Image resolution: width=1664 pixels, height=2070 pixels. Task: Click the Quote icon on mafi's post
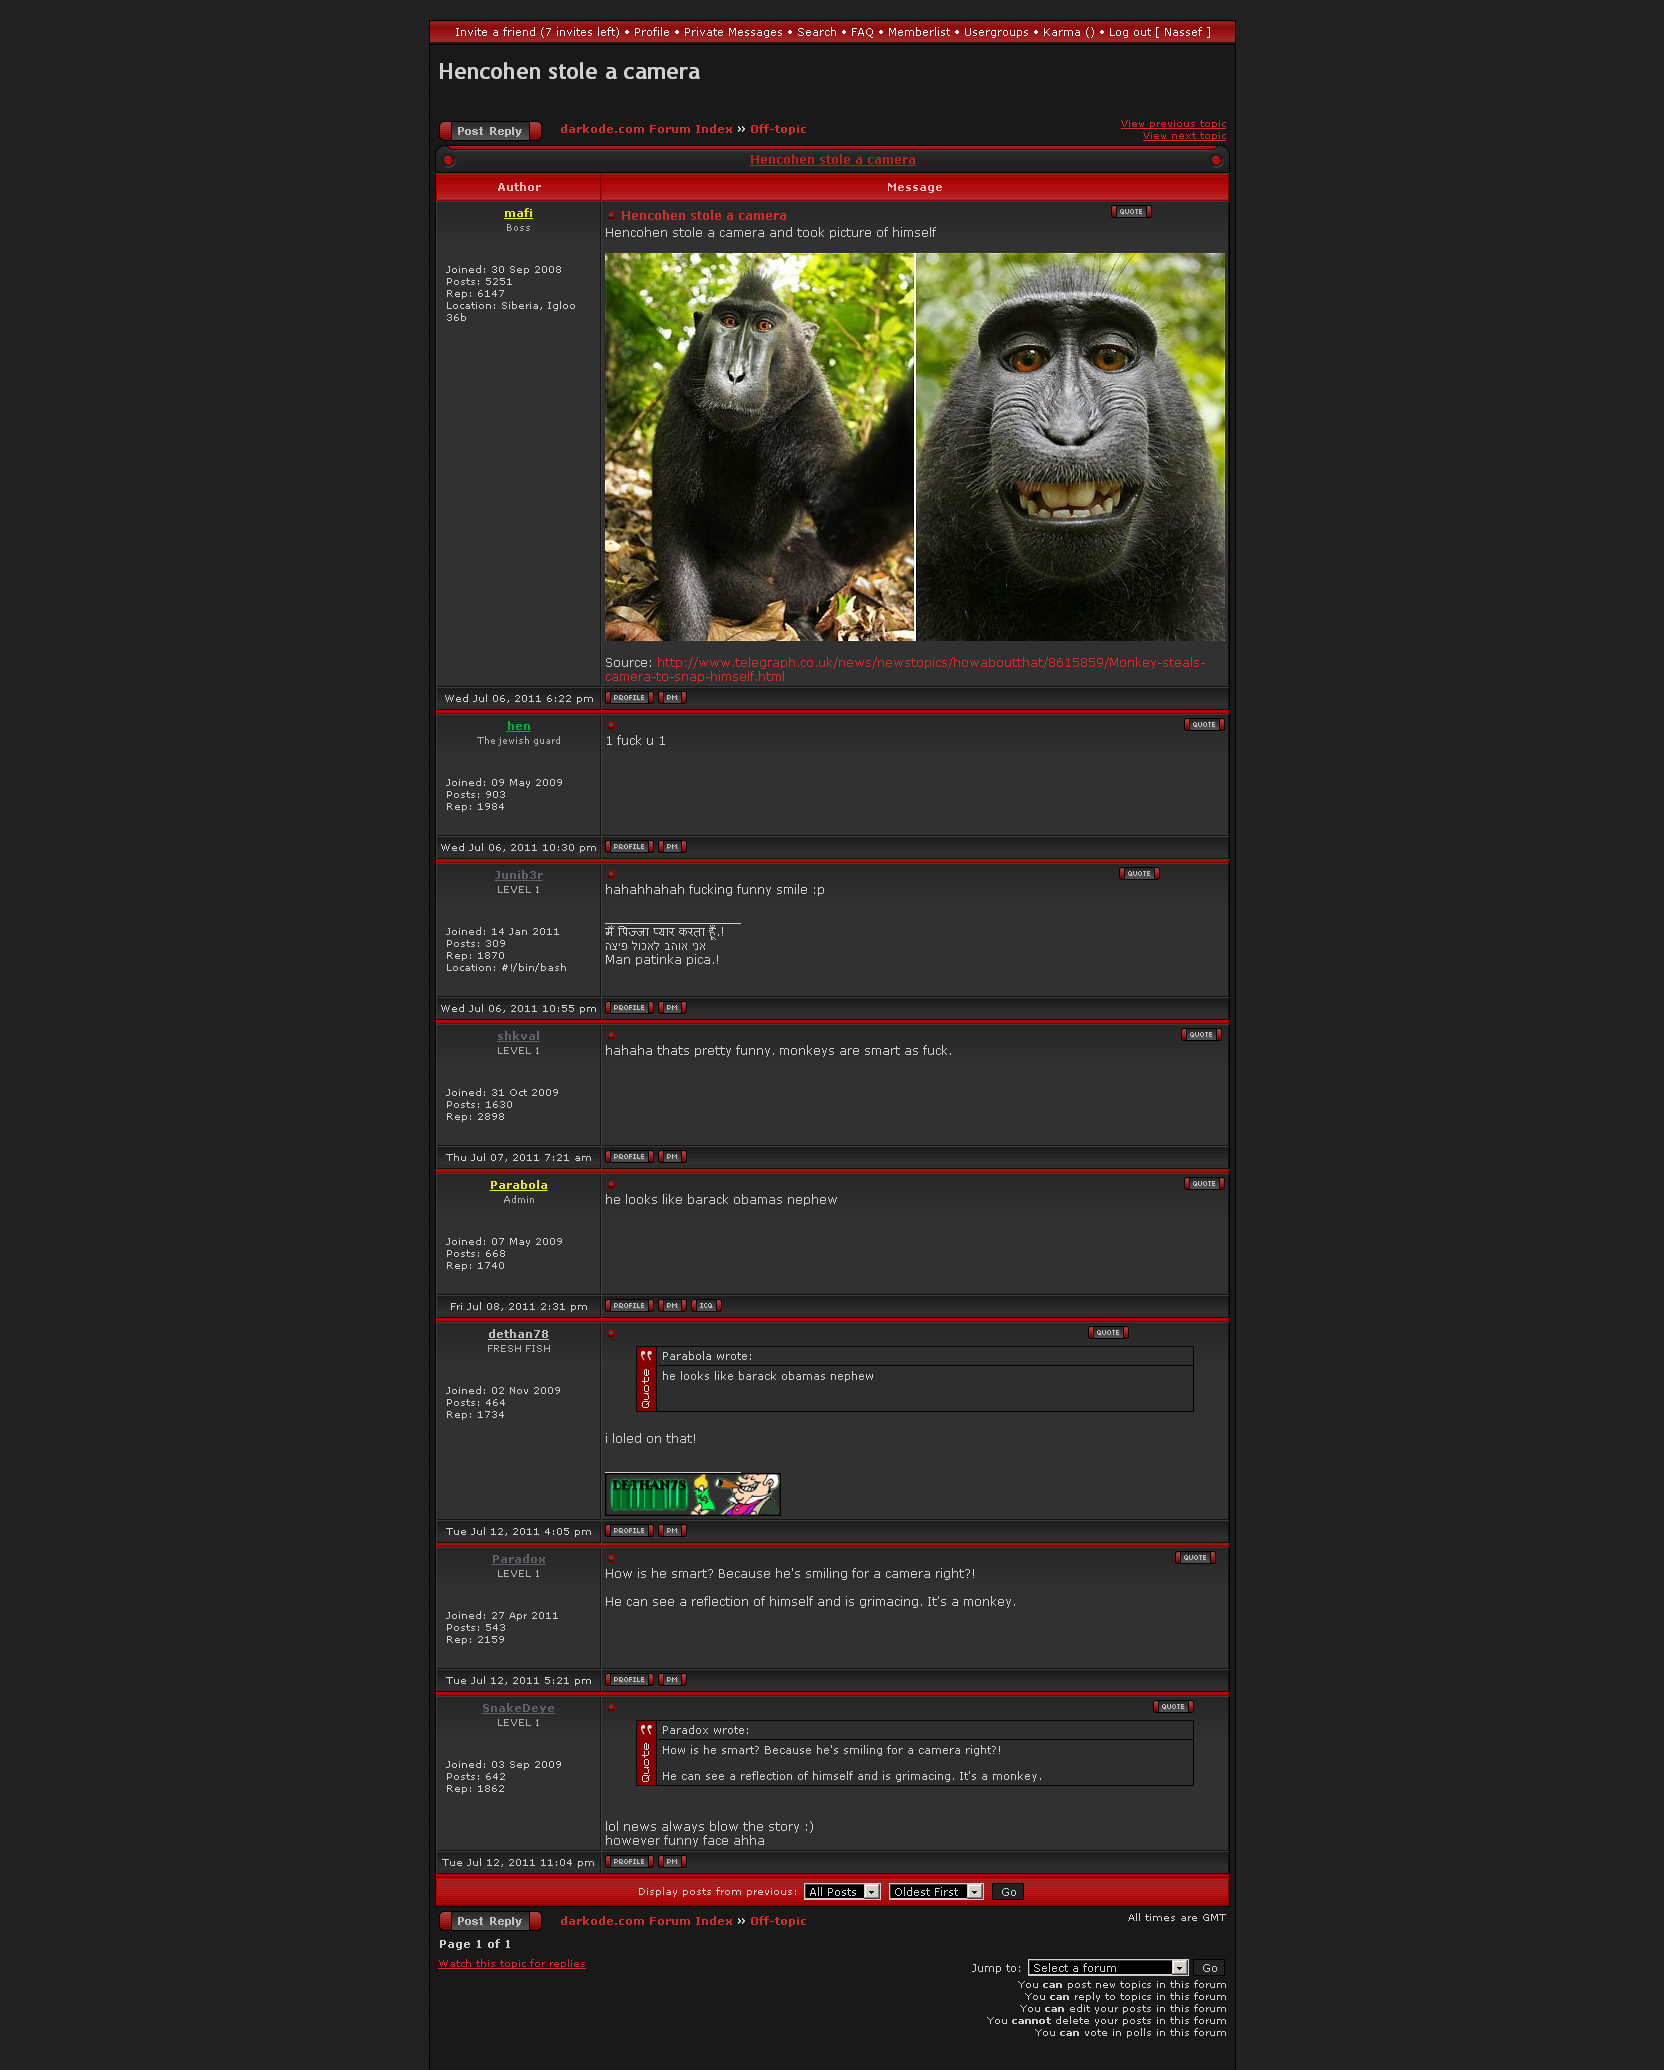[1131, 212]
